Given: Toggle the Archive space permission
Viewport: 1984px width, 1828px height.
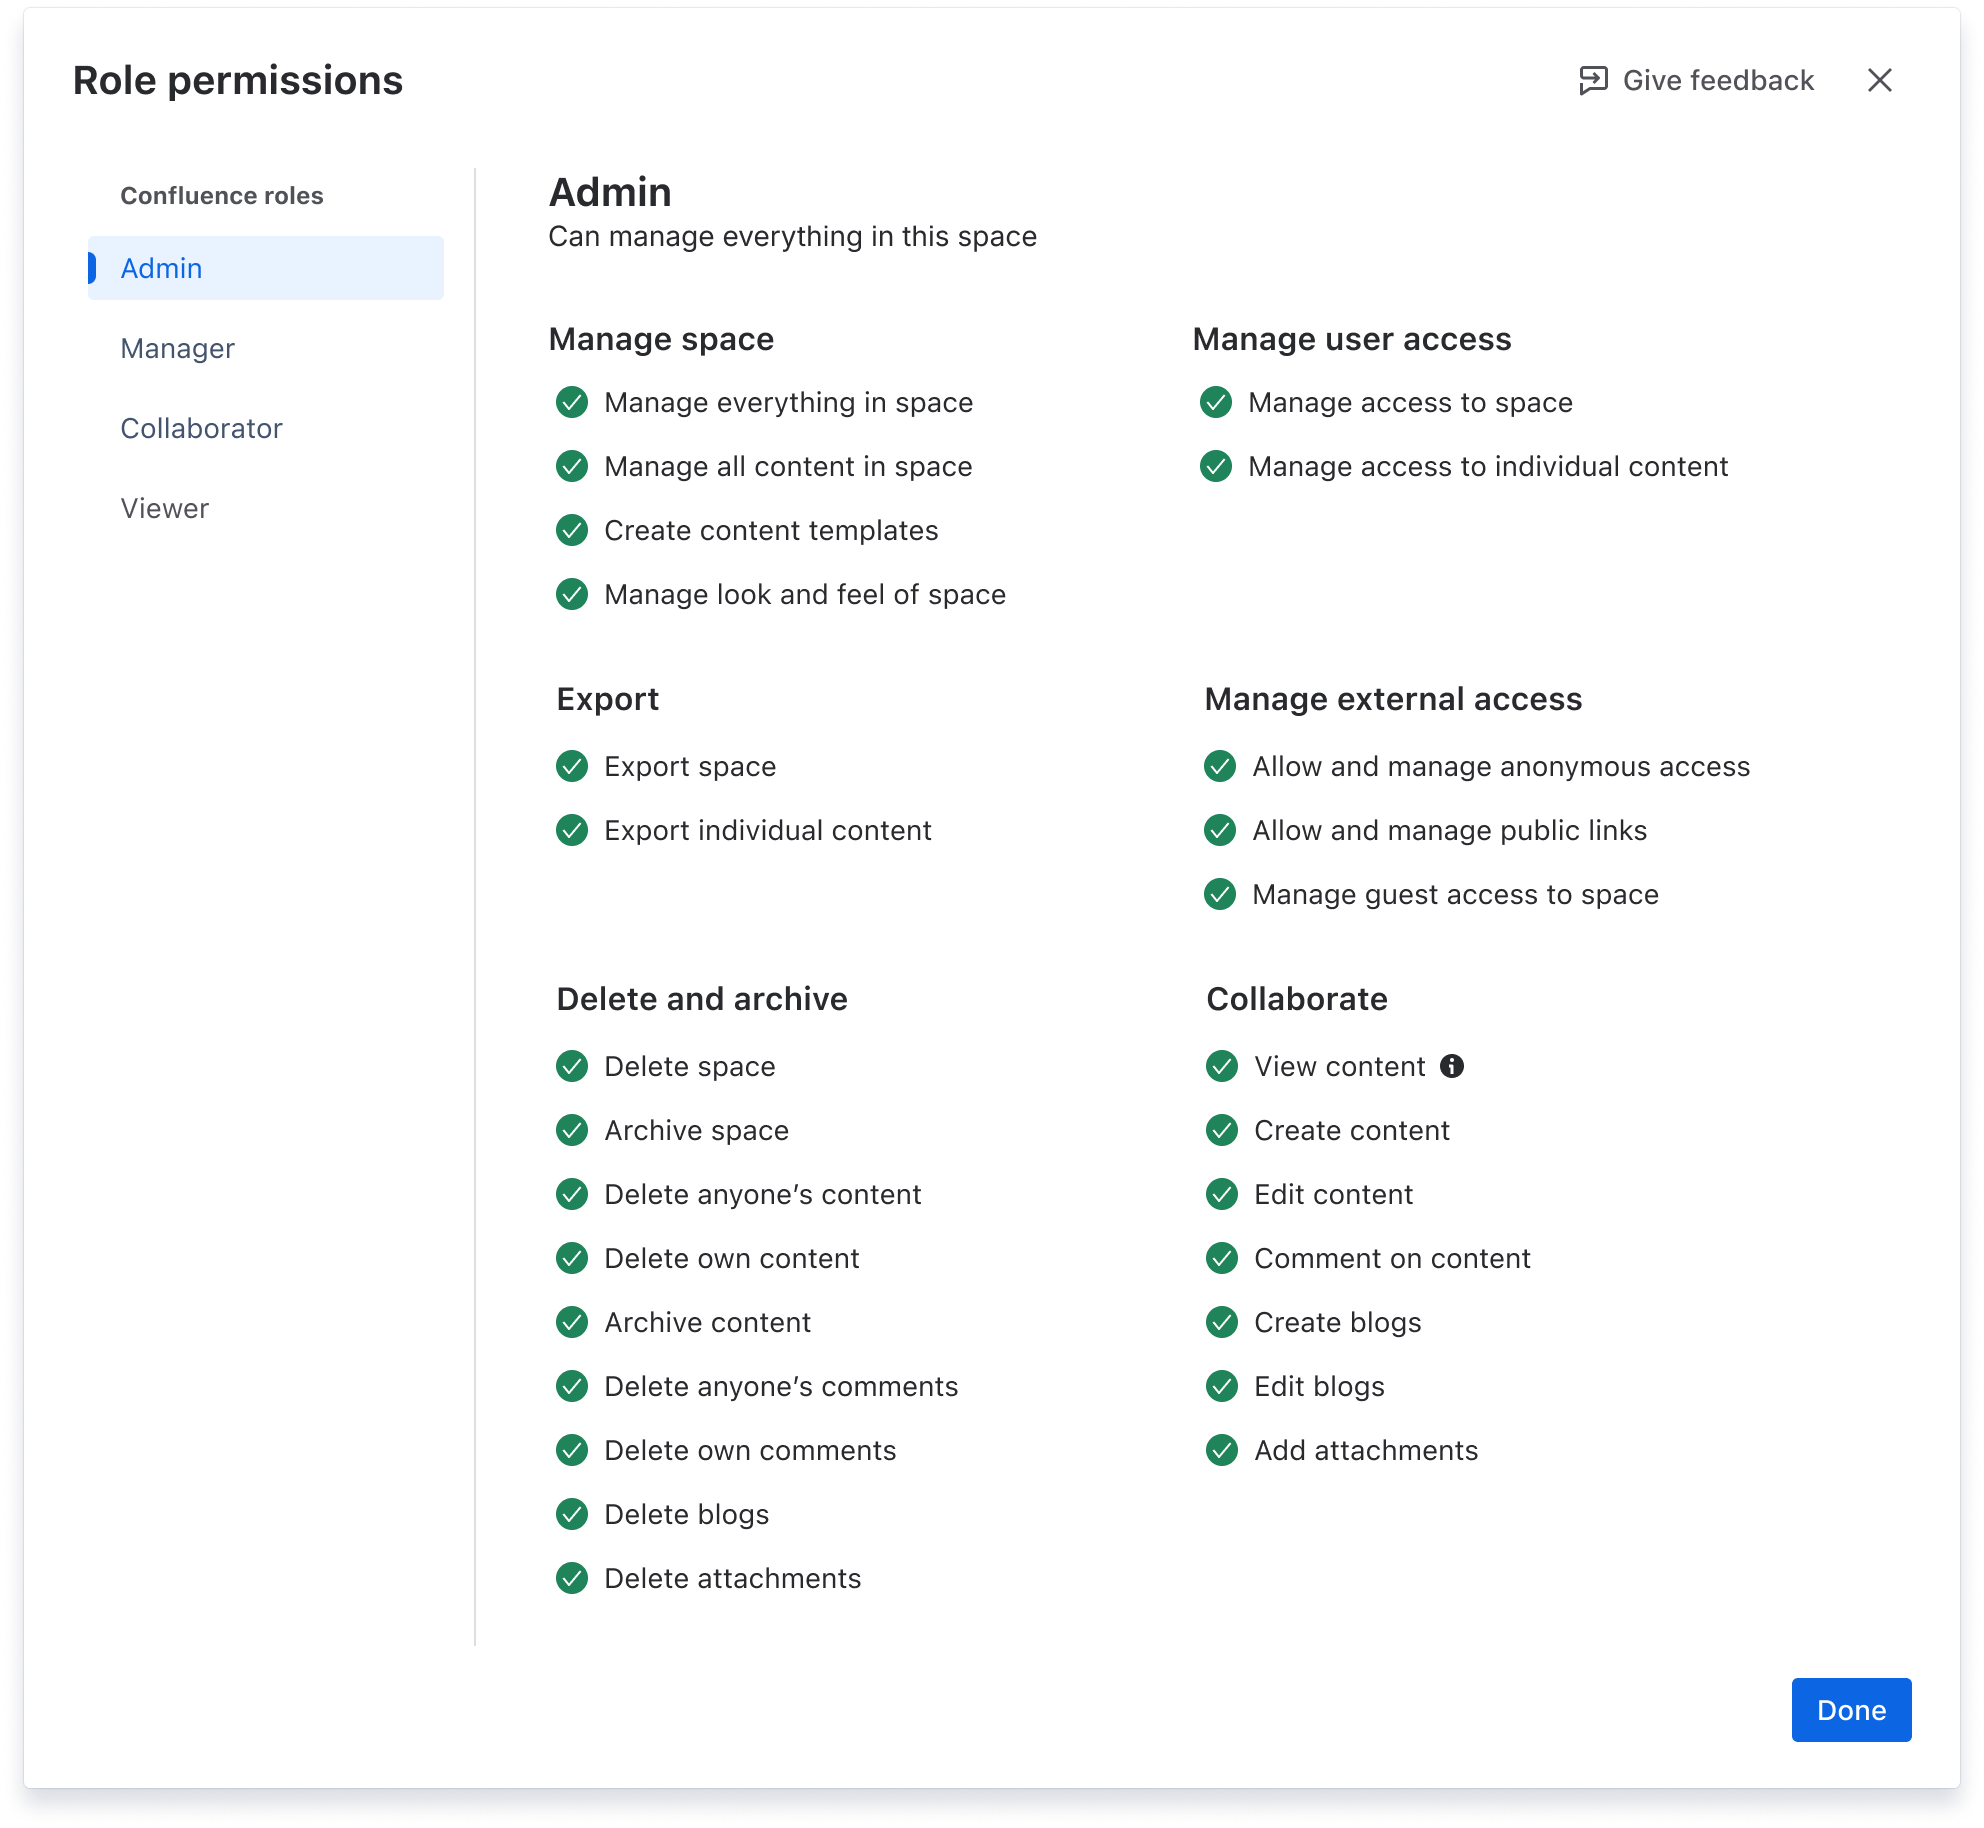Looking at the screenshot, I should 572,1130.
